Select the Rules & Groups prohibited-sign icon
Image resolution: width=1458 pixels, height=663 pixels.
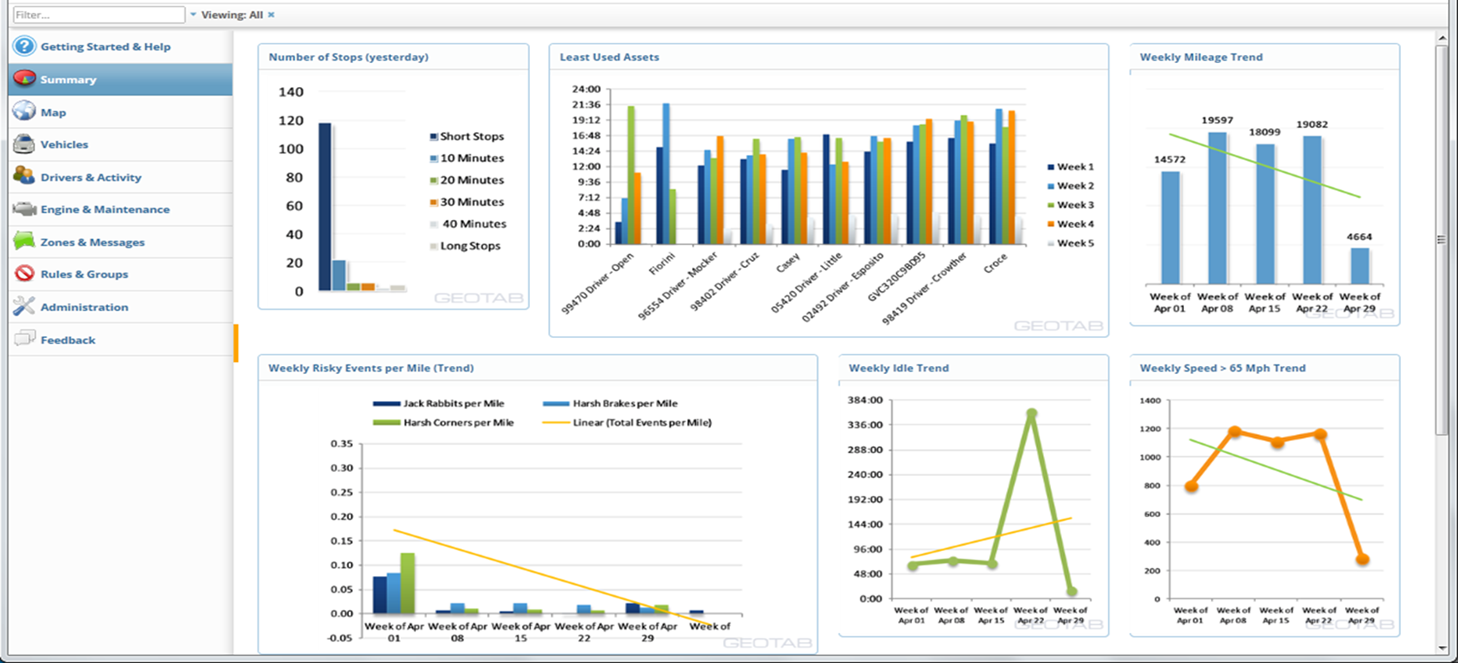24,274
